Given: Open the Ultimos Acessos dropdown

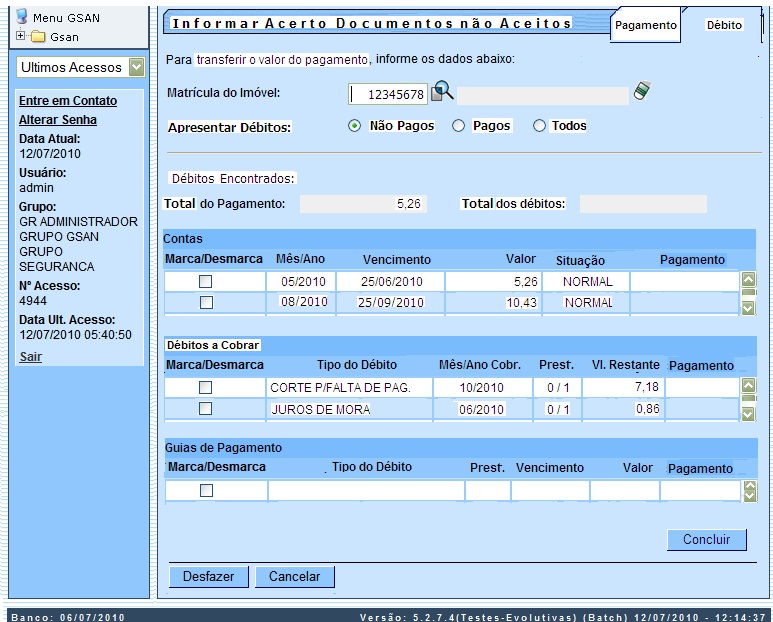Looking at the screenshot, I should coord(137,68).
